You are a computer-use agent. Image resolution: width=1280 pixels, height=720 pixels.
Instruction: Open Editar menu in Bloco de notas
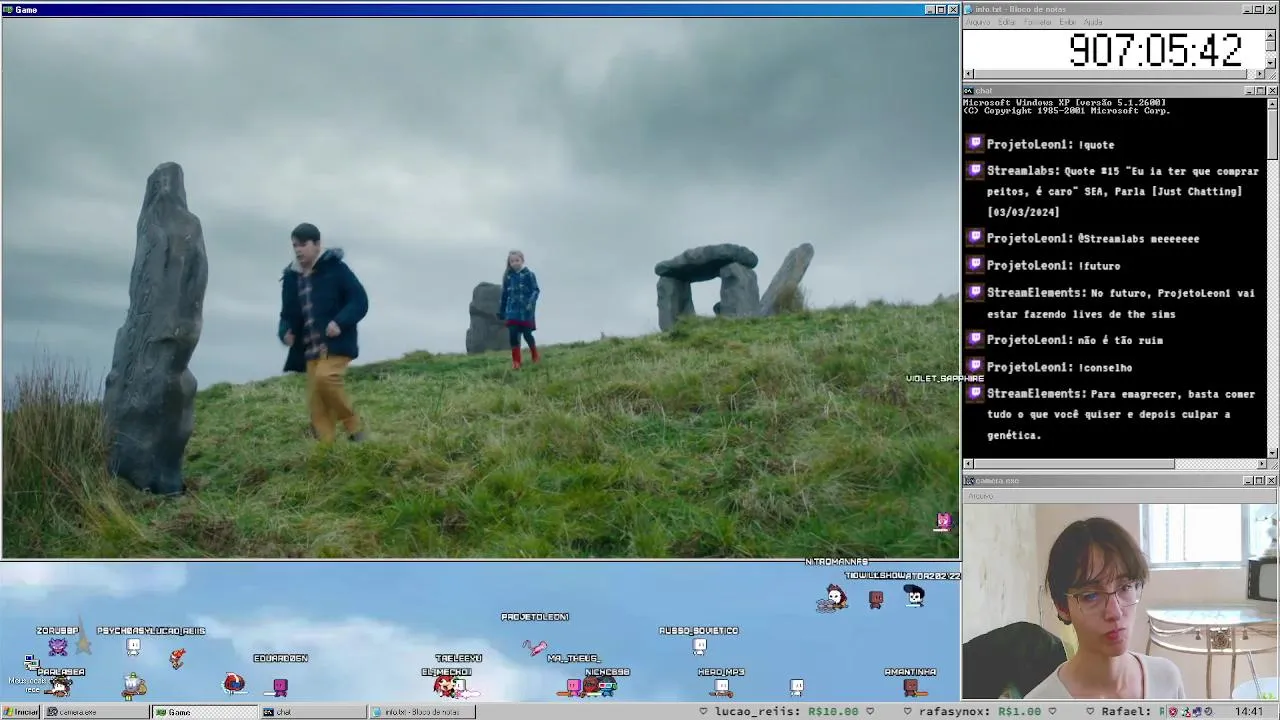[x=1006, y=22]
